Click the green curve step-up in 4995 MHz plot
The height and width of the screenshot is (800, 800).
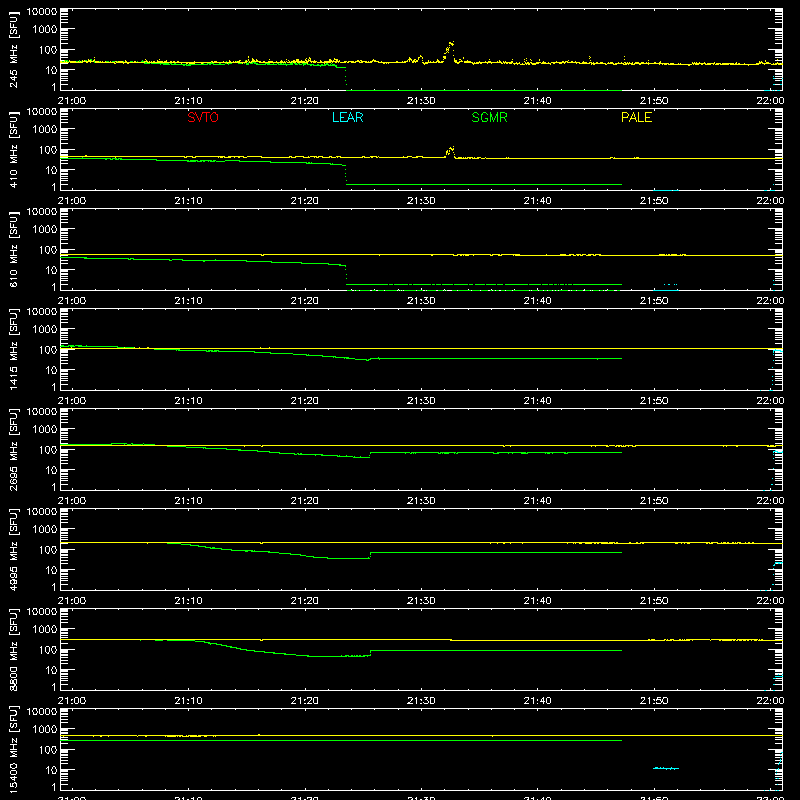pyautogui.click(x=370, y=555)
